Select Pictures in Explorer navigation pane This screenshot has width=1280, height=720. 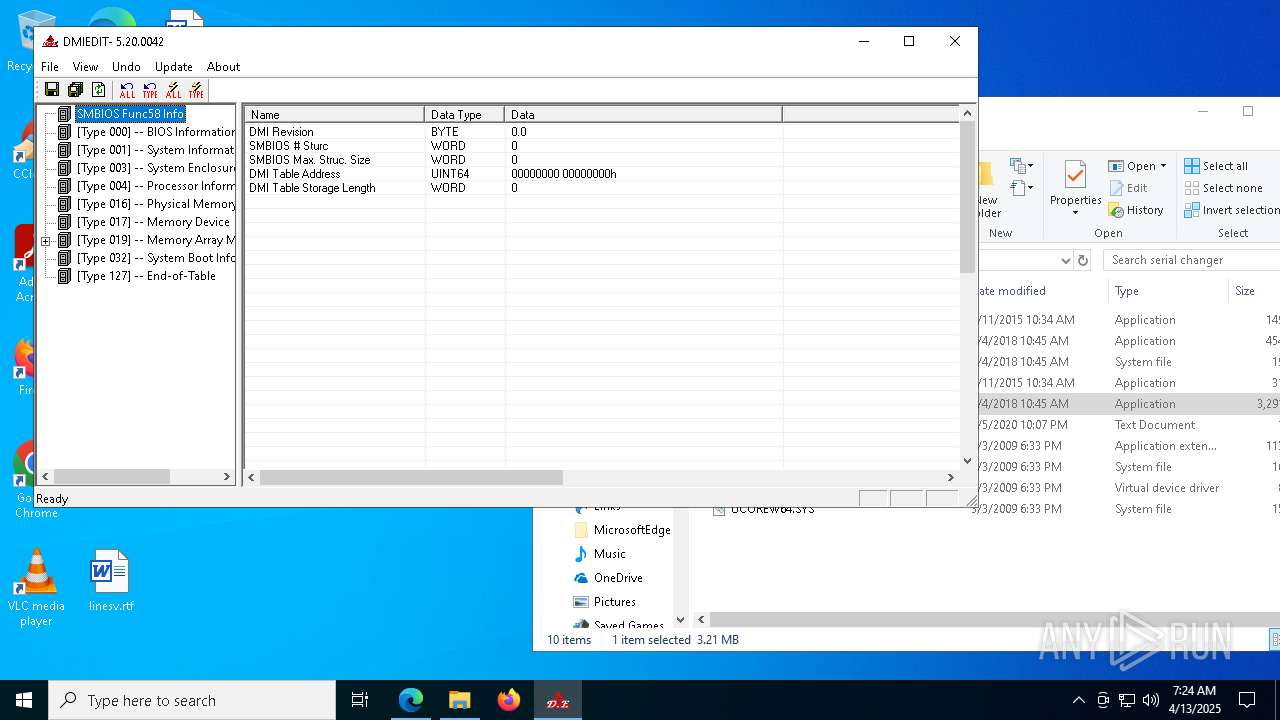tap(604, 602)
